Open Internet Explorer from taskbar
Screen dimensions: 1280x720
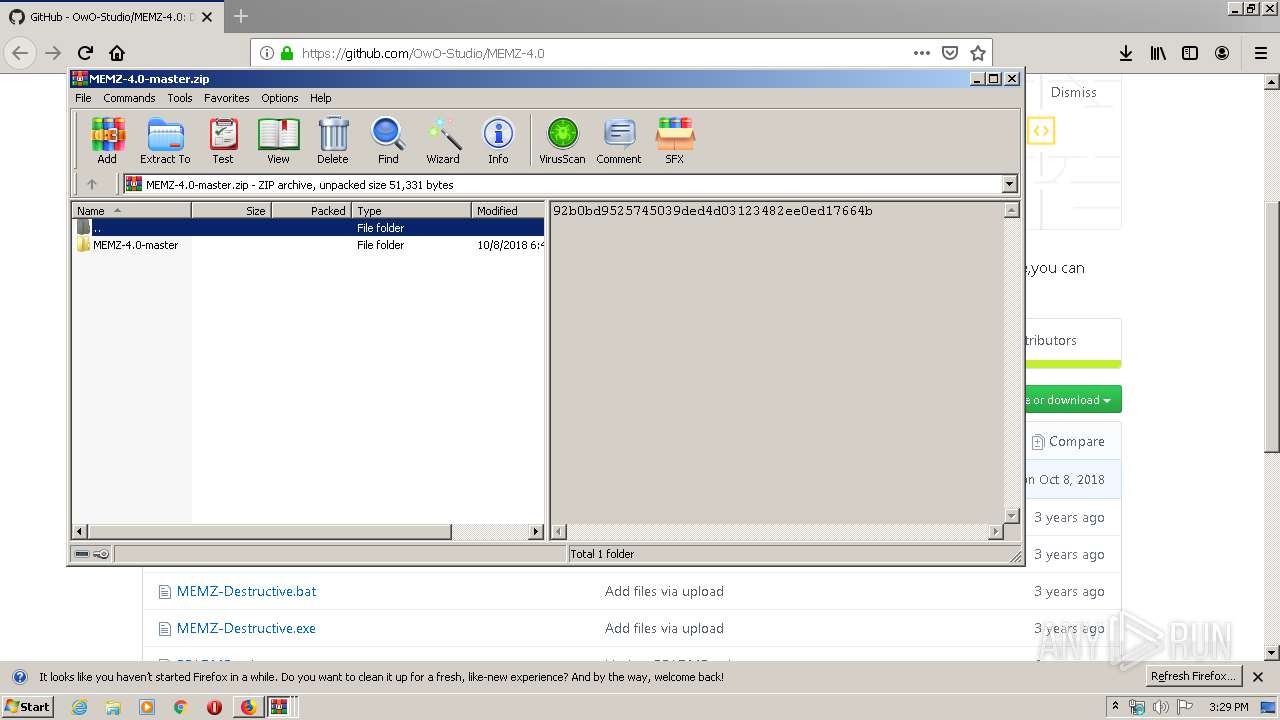click(x=79, y=707)
